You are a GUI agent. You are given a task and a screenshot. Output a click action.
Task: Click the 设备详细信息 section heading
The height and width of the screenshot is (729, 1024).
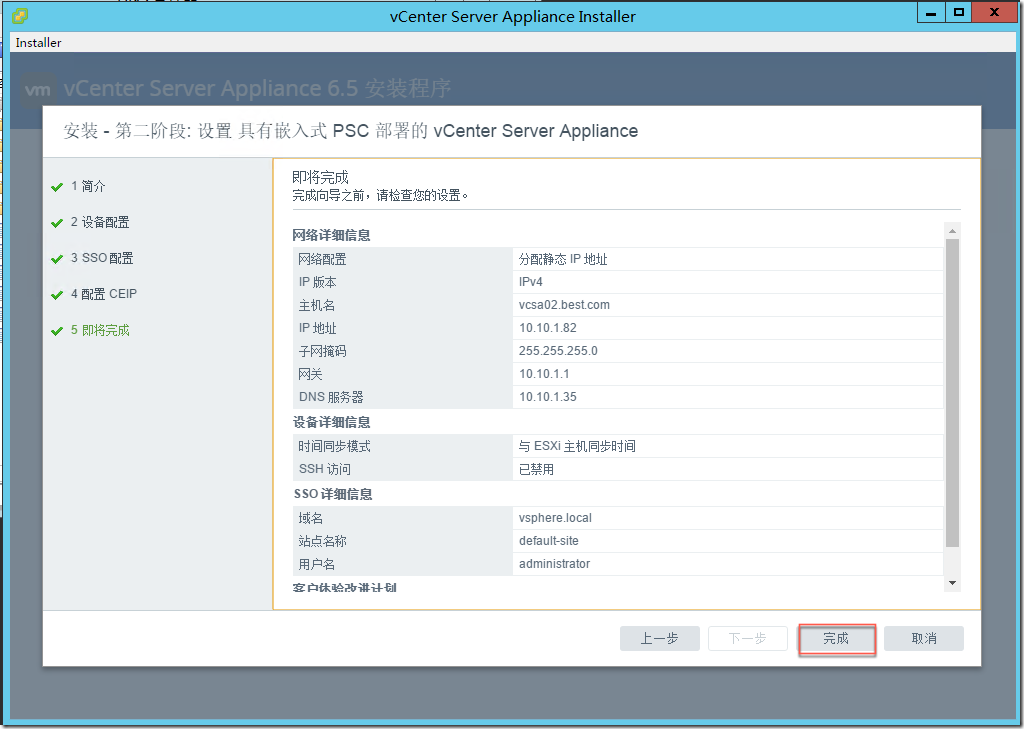point(331,422)
